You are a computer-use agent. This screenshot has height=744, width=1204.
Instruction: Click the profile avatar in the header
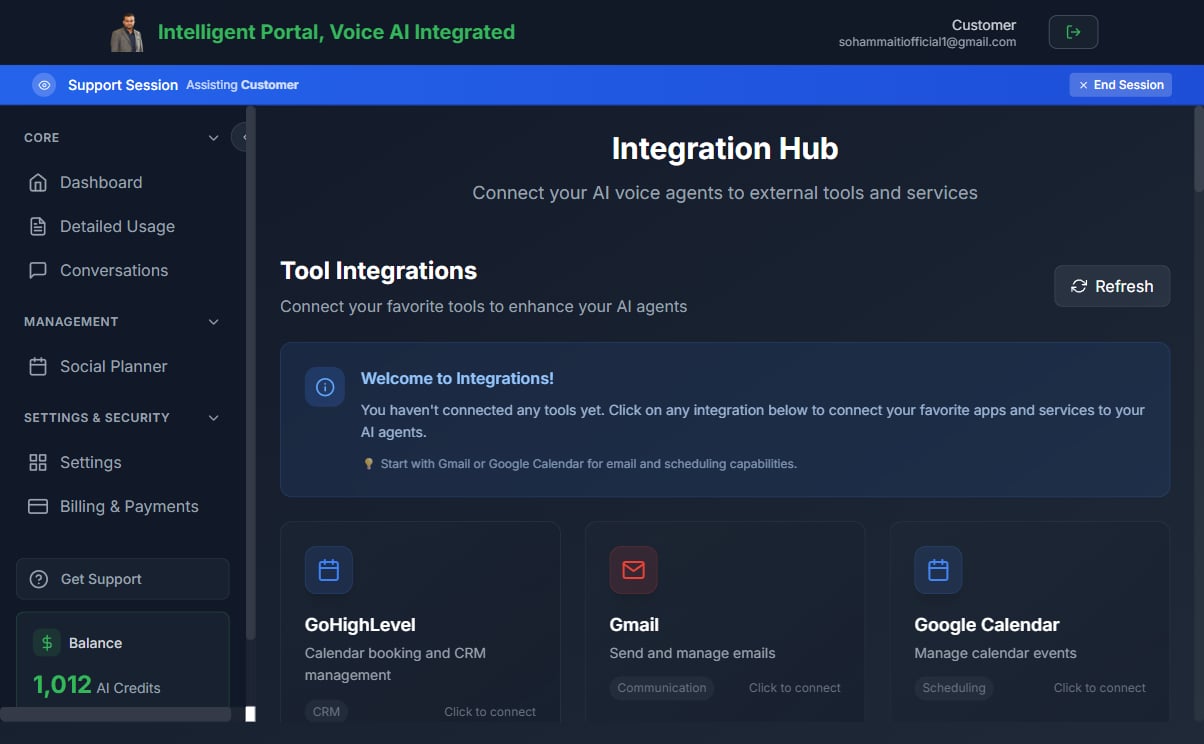pyautogui.click(x=127, y=32)
